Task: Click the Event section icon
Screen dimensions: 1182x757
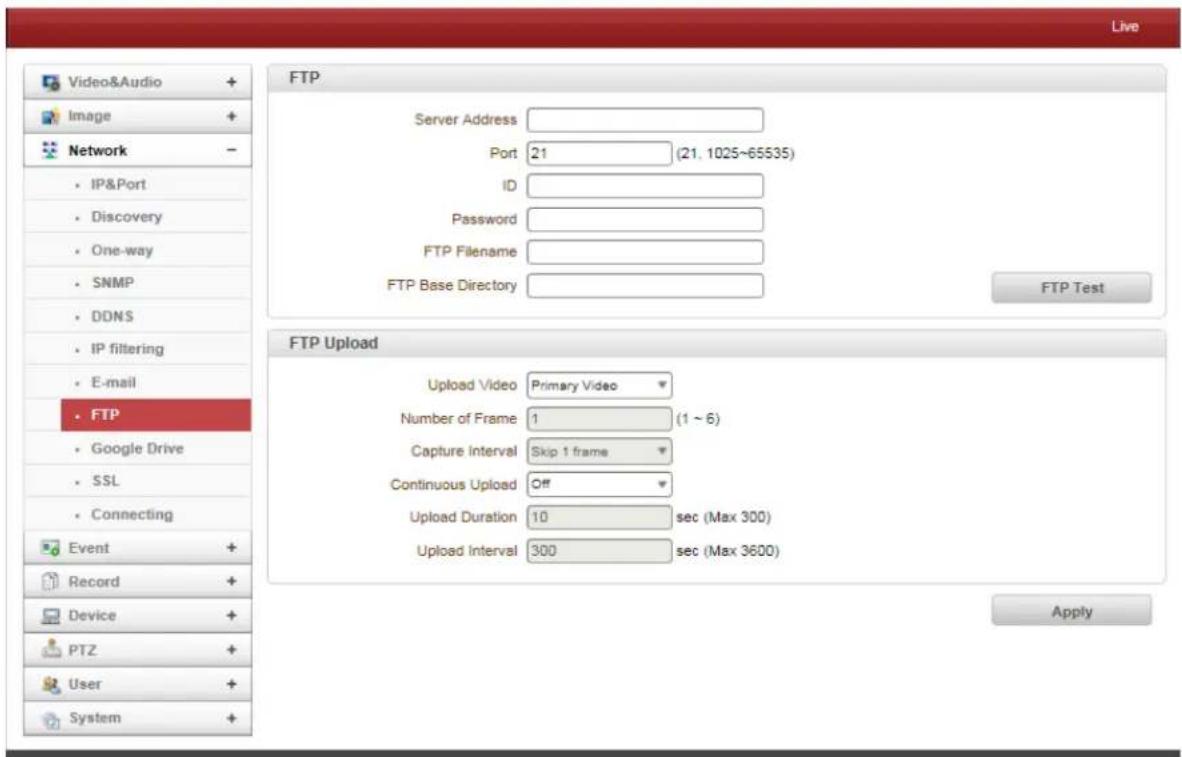Action: click(51, 548)
